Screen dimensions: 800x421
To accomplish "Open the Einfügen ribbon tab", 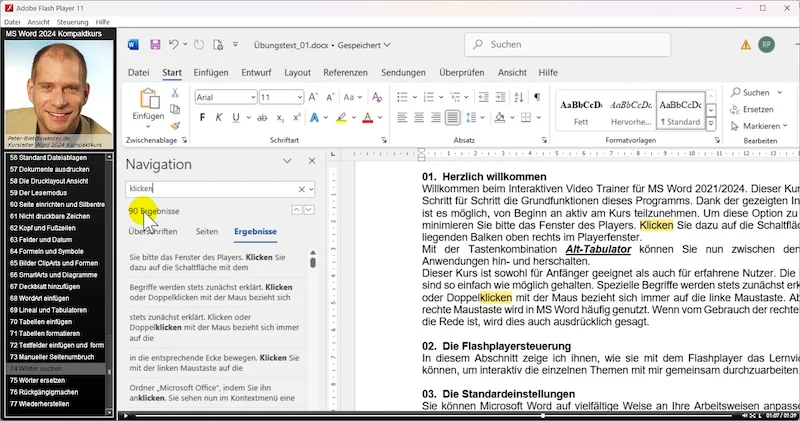I will 211,72.
